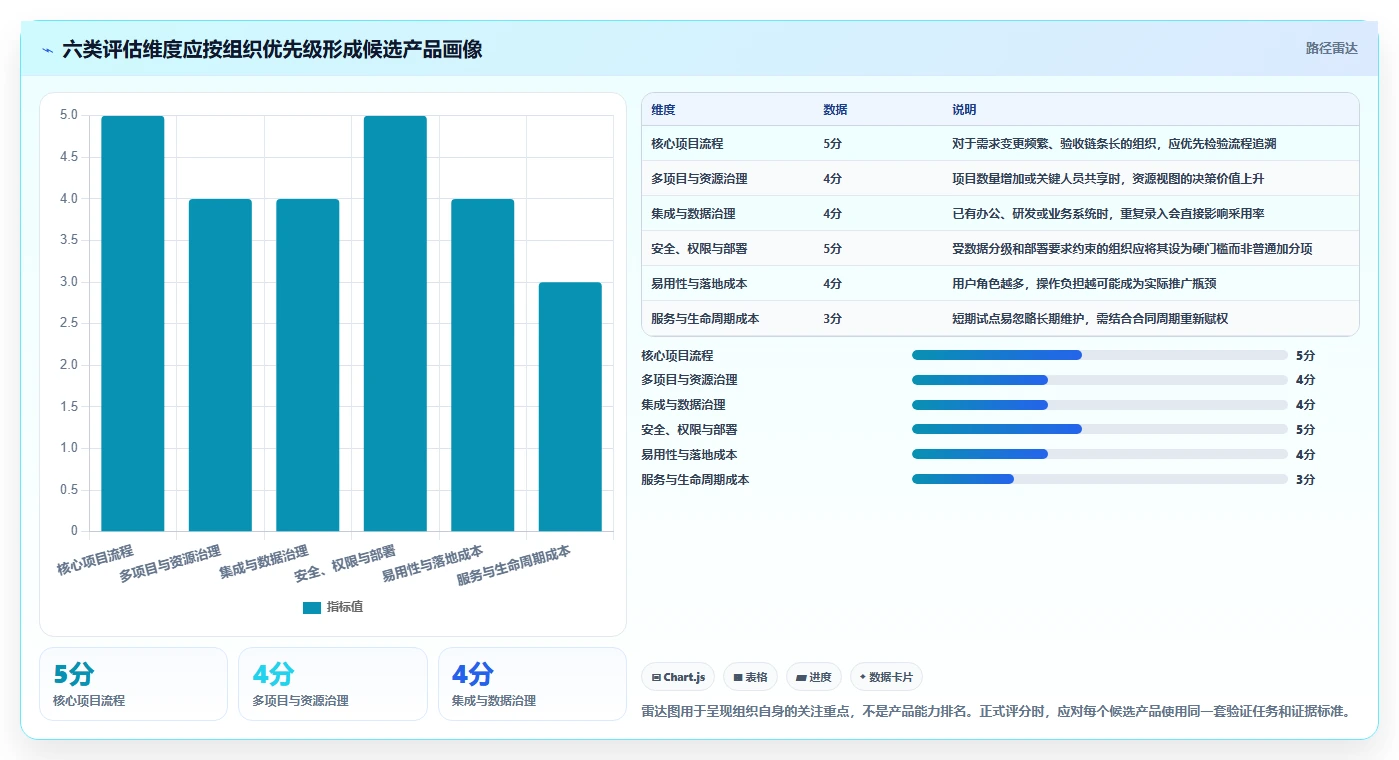Click the 集成与数据治理 progress bar
This screenshot has width=1399, height=760.
(1100, 405)
